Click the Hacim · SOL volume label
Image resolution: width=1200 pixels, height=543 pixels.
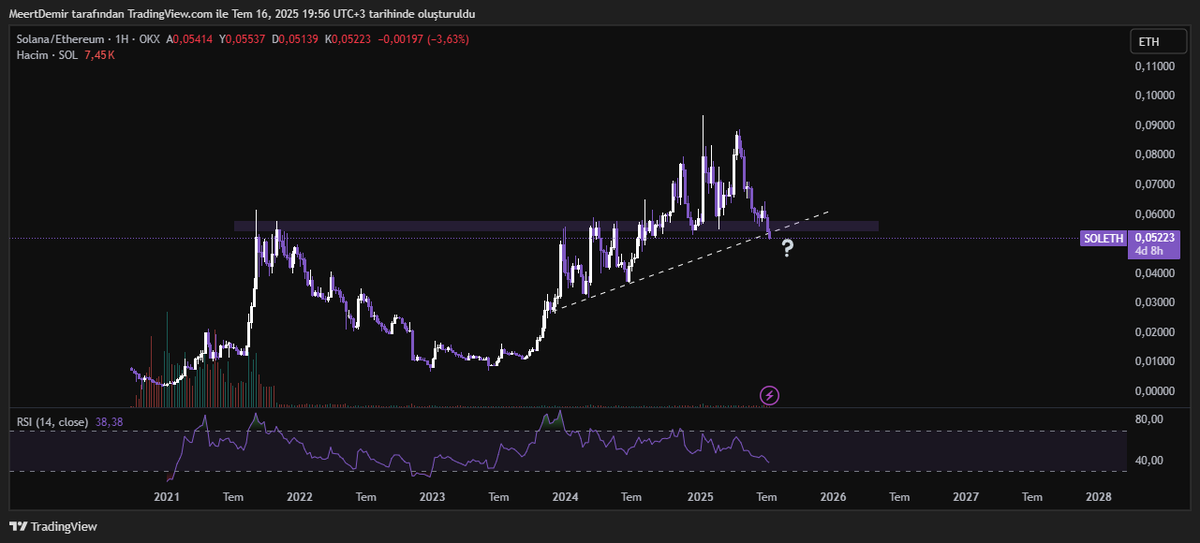coord(47,54)
